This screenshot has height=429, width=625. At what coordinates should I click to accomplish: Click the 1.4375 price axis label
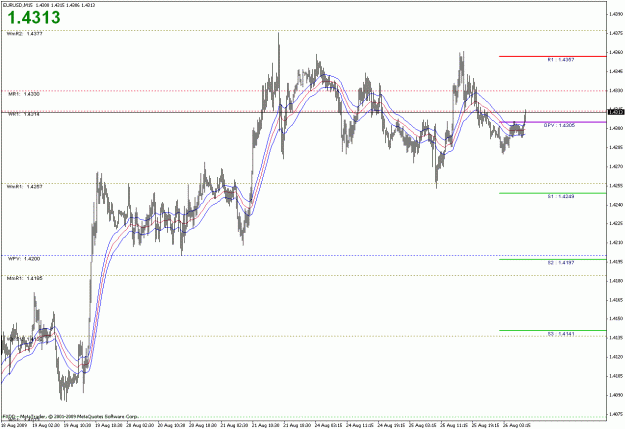(x=616, y=33)
